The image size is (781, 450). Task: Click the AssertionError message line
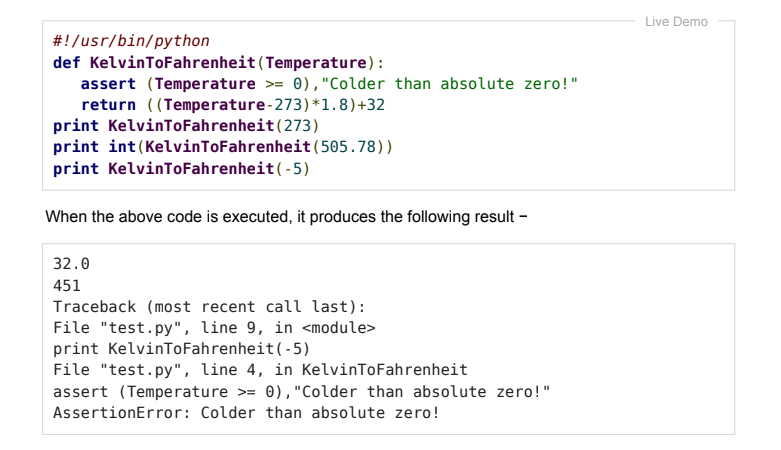(x=247, y=413)
